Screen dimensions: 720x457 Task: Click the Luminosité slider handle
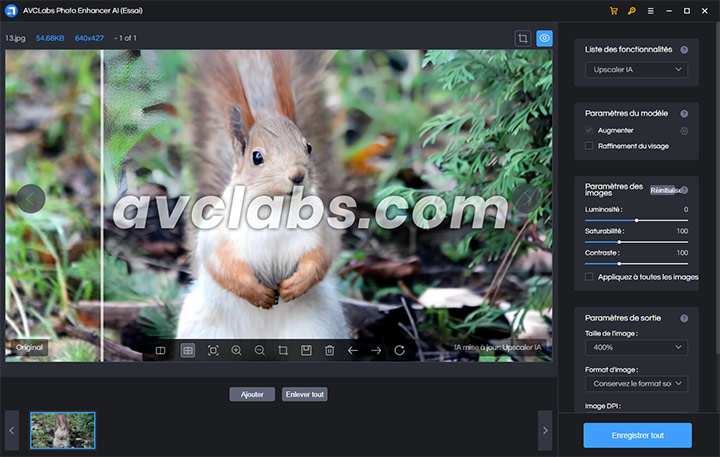pyautogui.click(x=636, y=220)
